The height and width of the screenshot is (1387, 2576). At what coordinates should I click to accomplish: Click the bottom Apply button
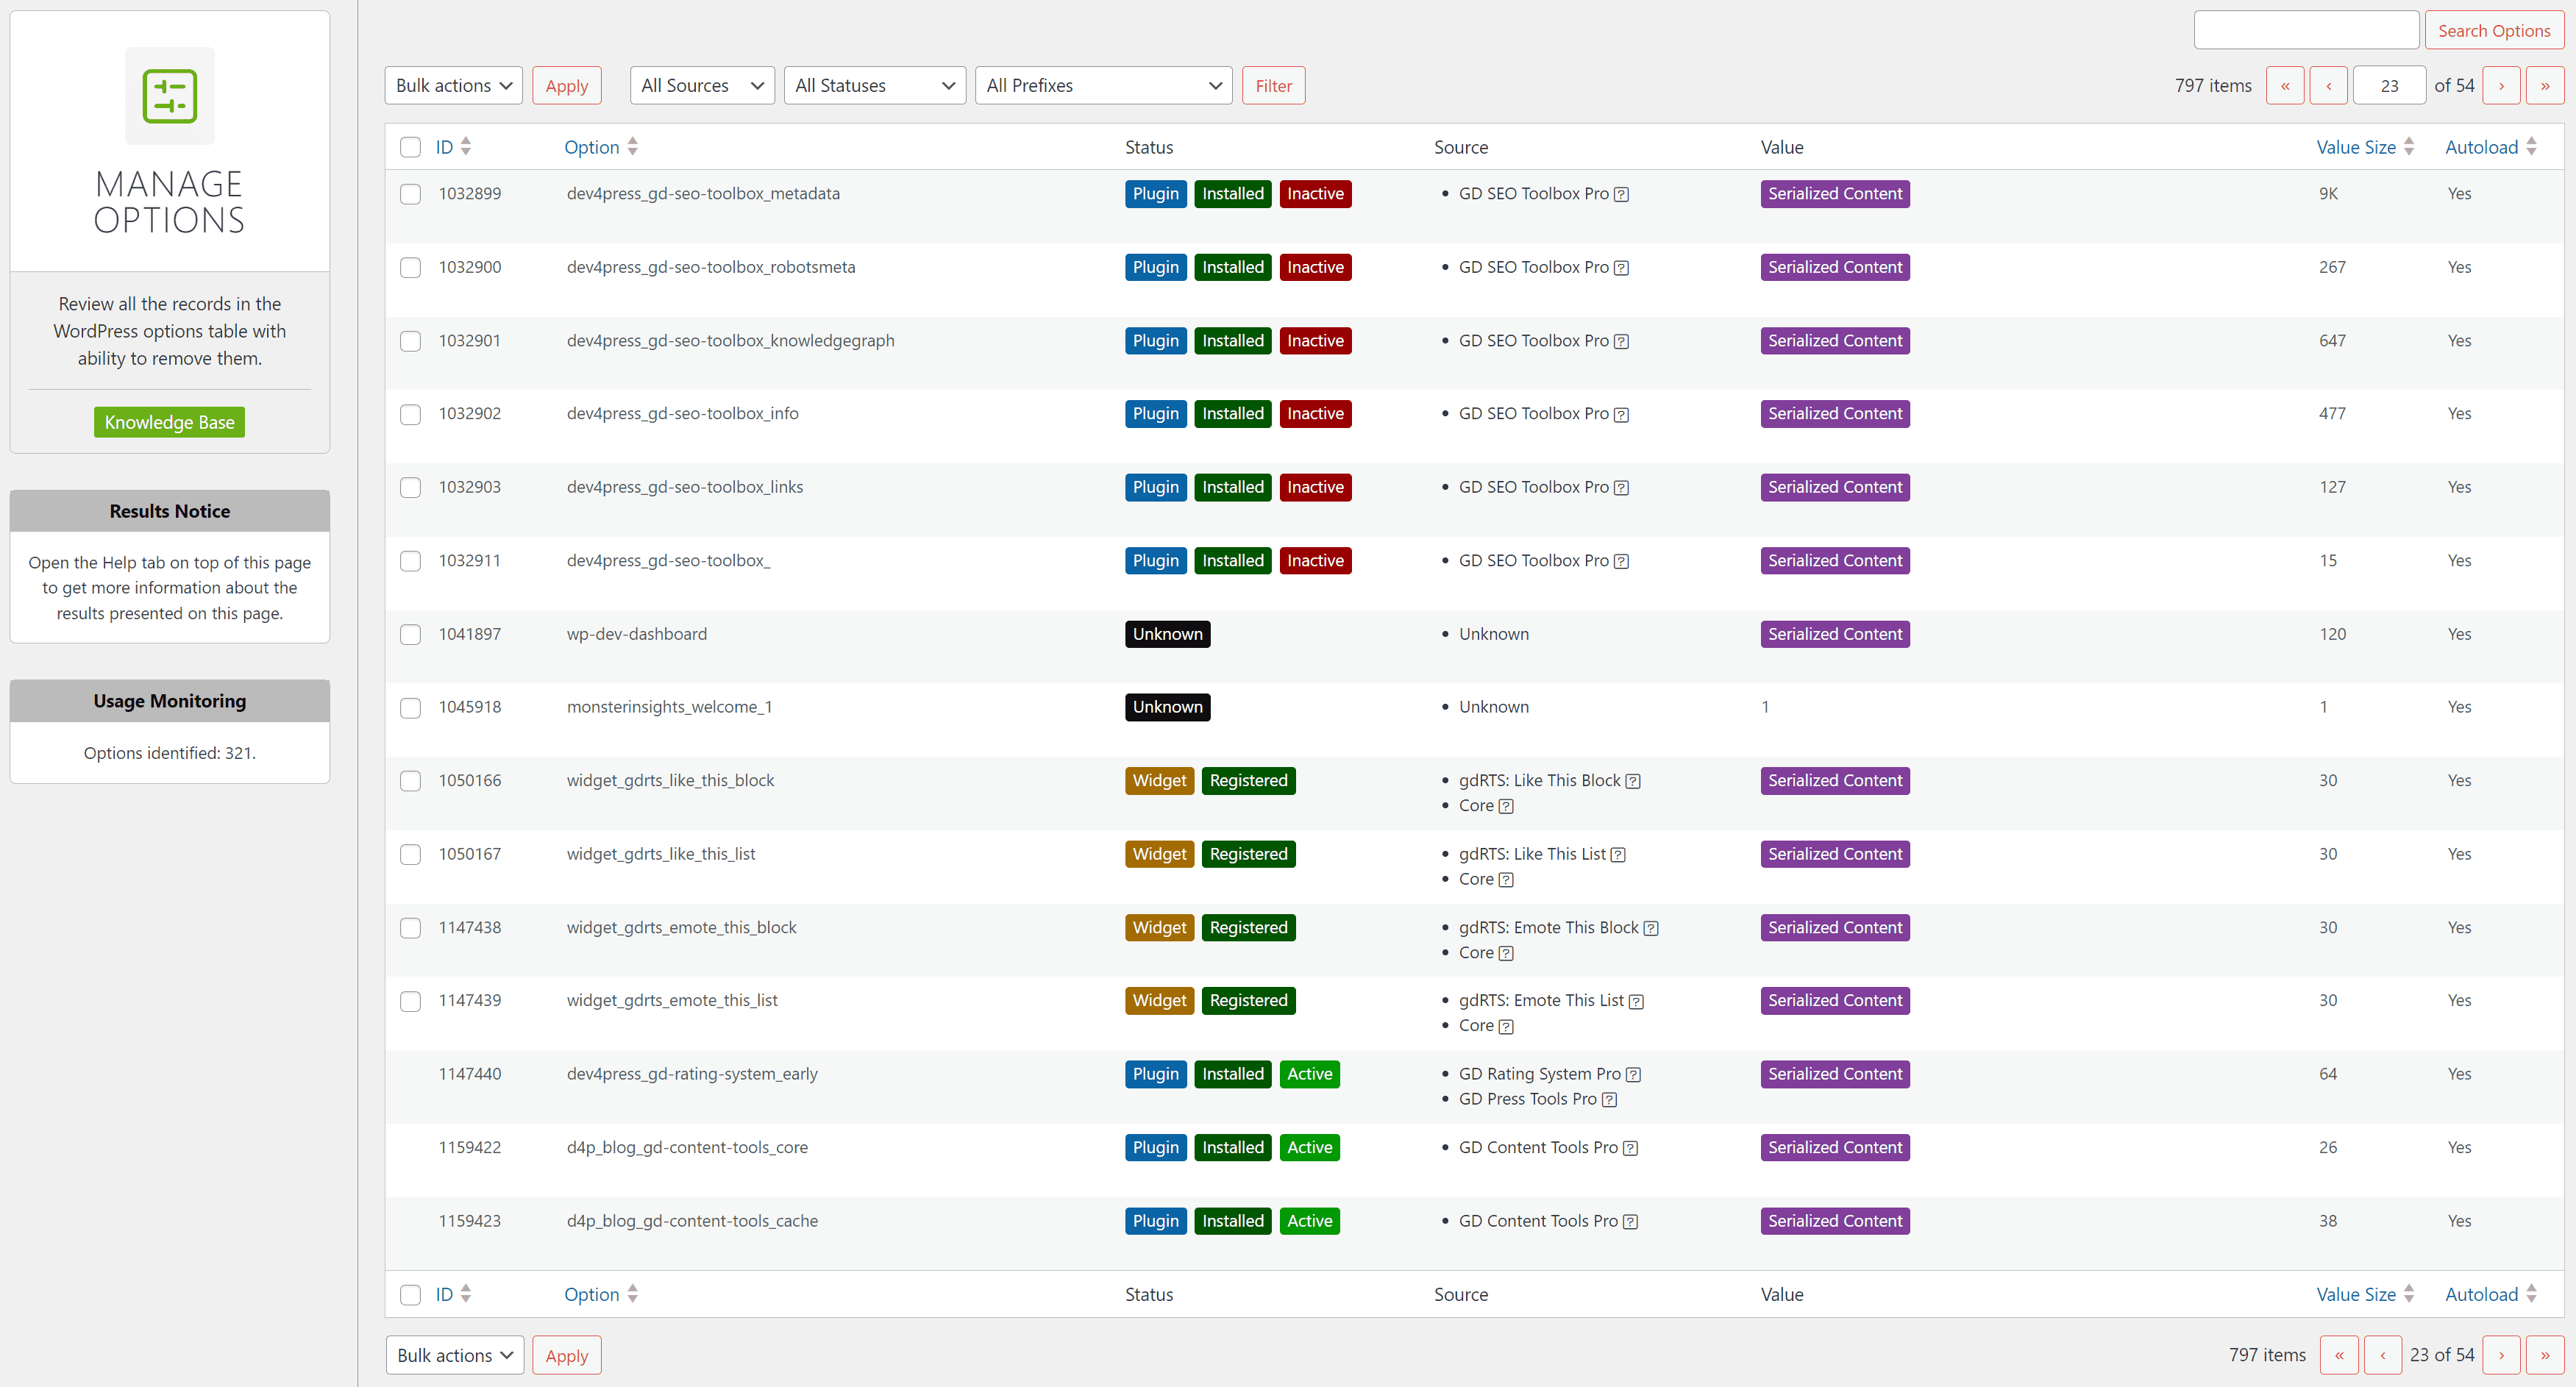(x=567, y=1355)
